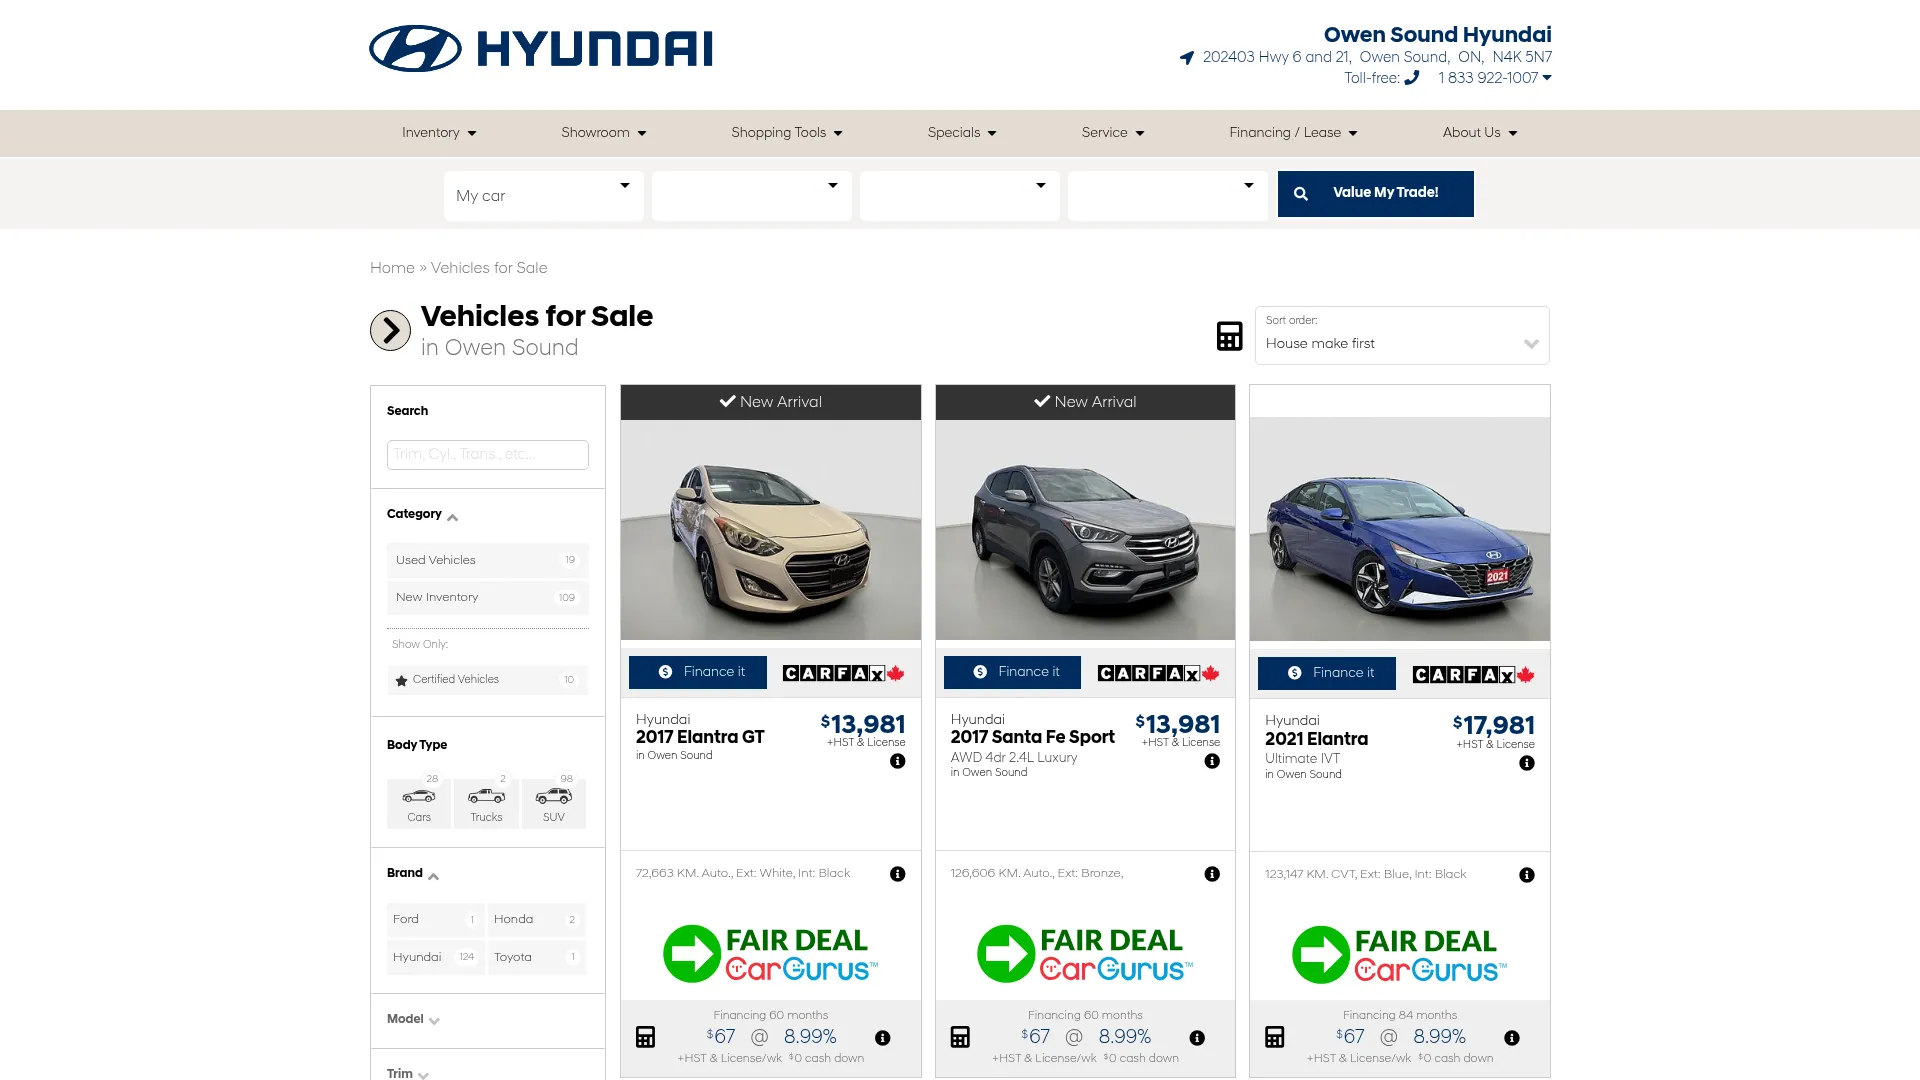Toggle Toyota brand filter
The width and height of the screenshot is (1920, 1080).
[537, 957]
